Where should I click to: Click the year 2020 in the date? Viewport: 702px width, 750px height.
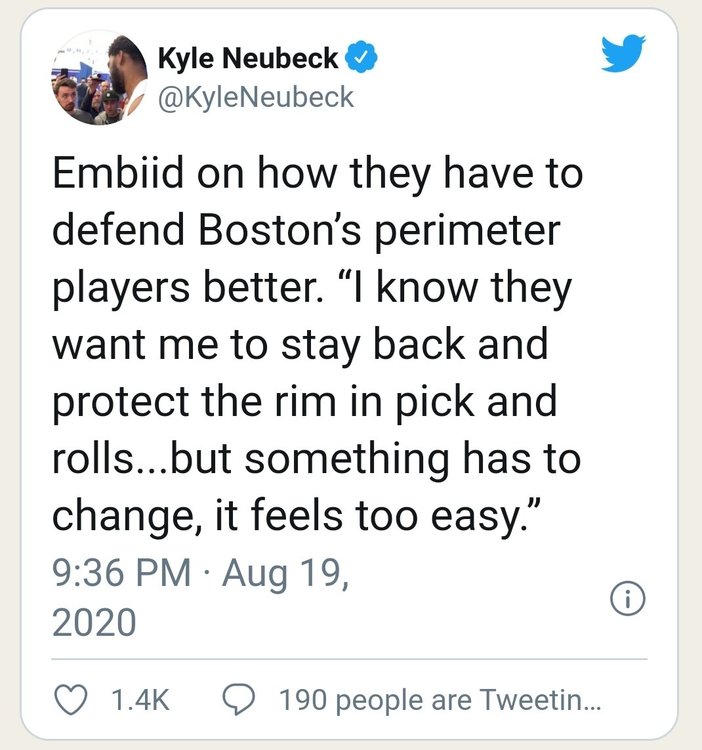pyautogui.click(x=93, y=622)
